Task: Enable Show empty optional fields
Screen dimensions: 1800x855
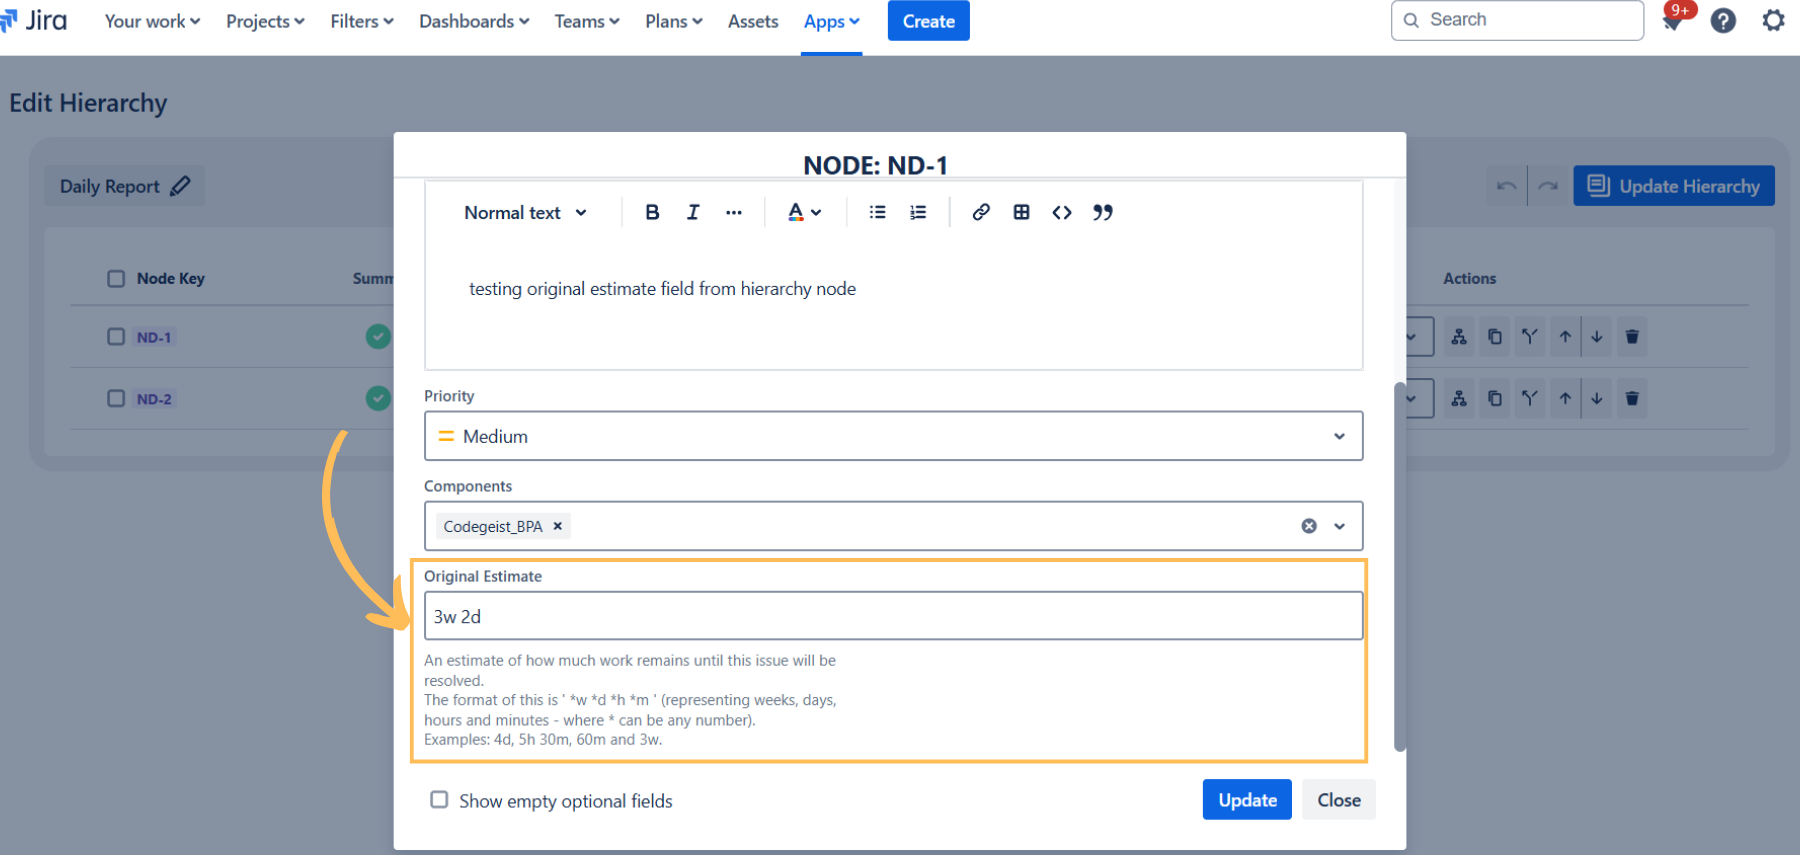Action: pos(439,800)
